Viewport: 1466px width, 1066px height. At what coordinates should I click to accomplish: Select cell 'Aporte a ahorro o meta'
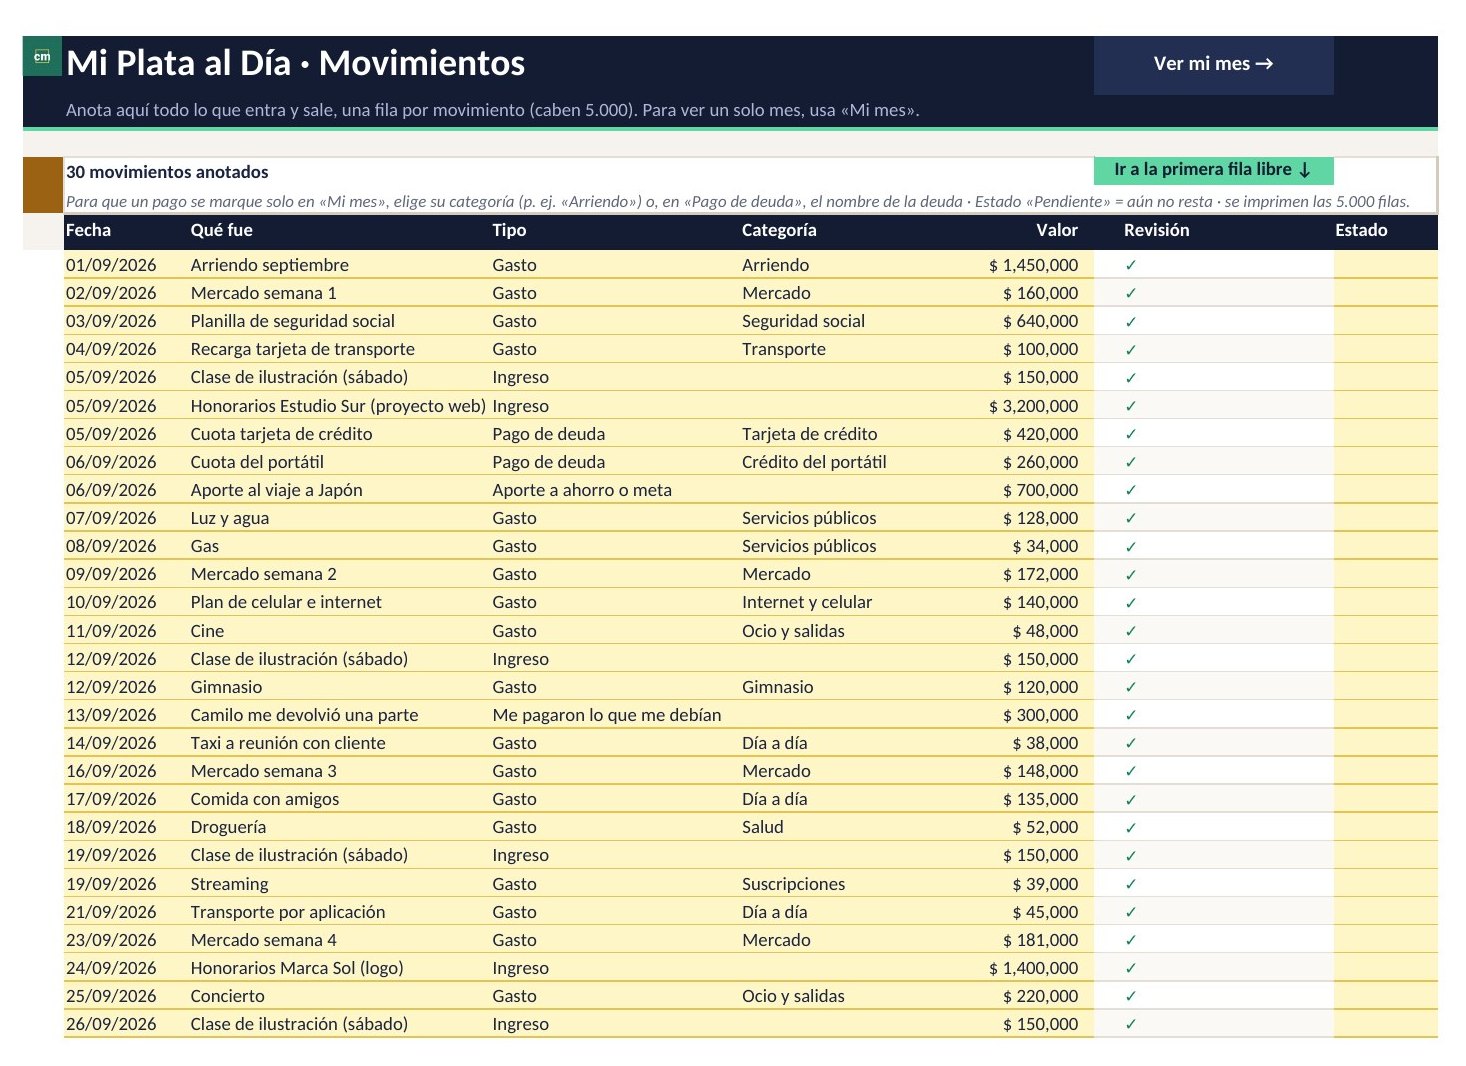[582, 490]
